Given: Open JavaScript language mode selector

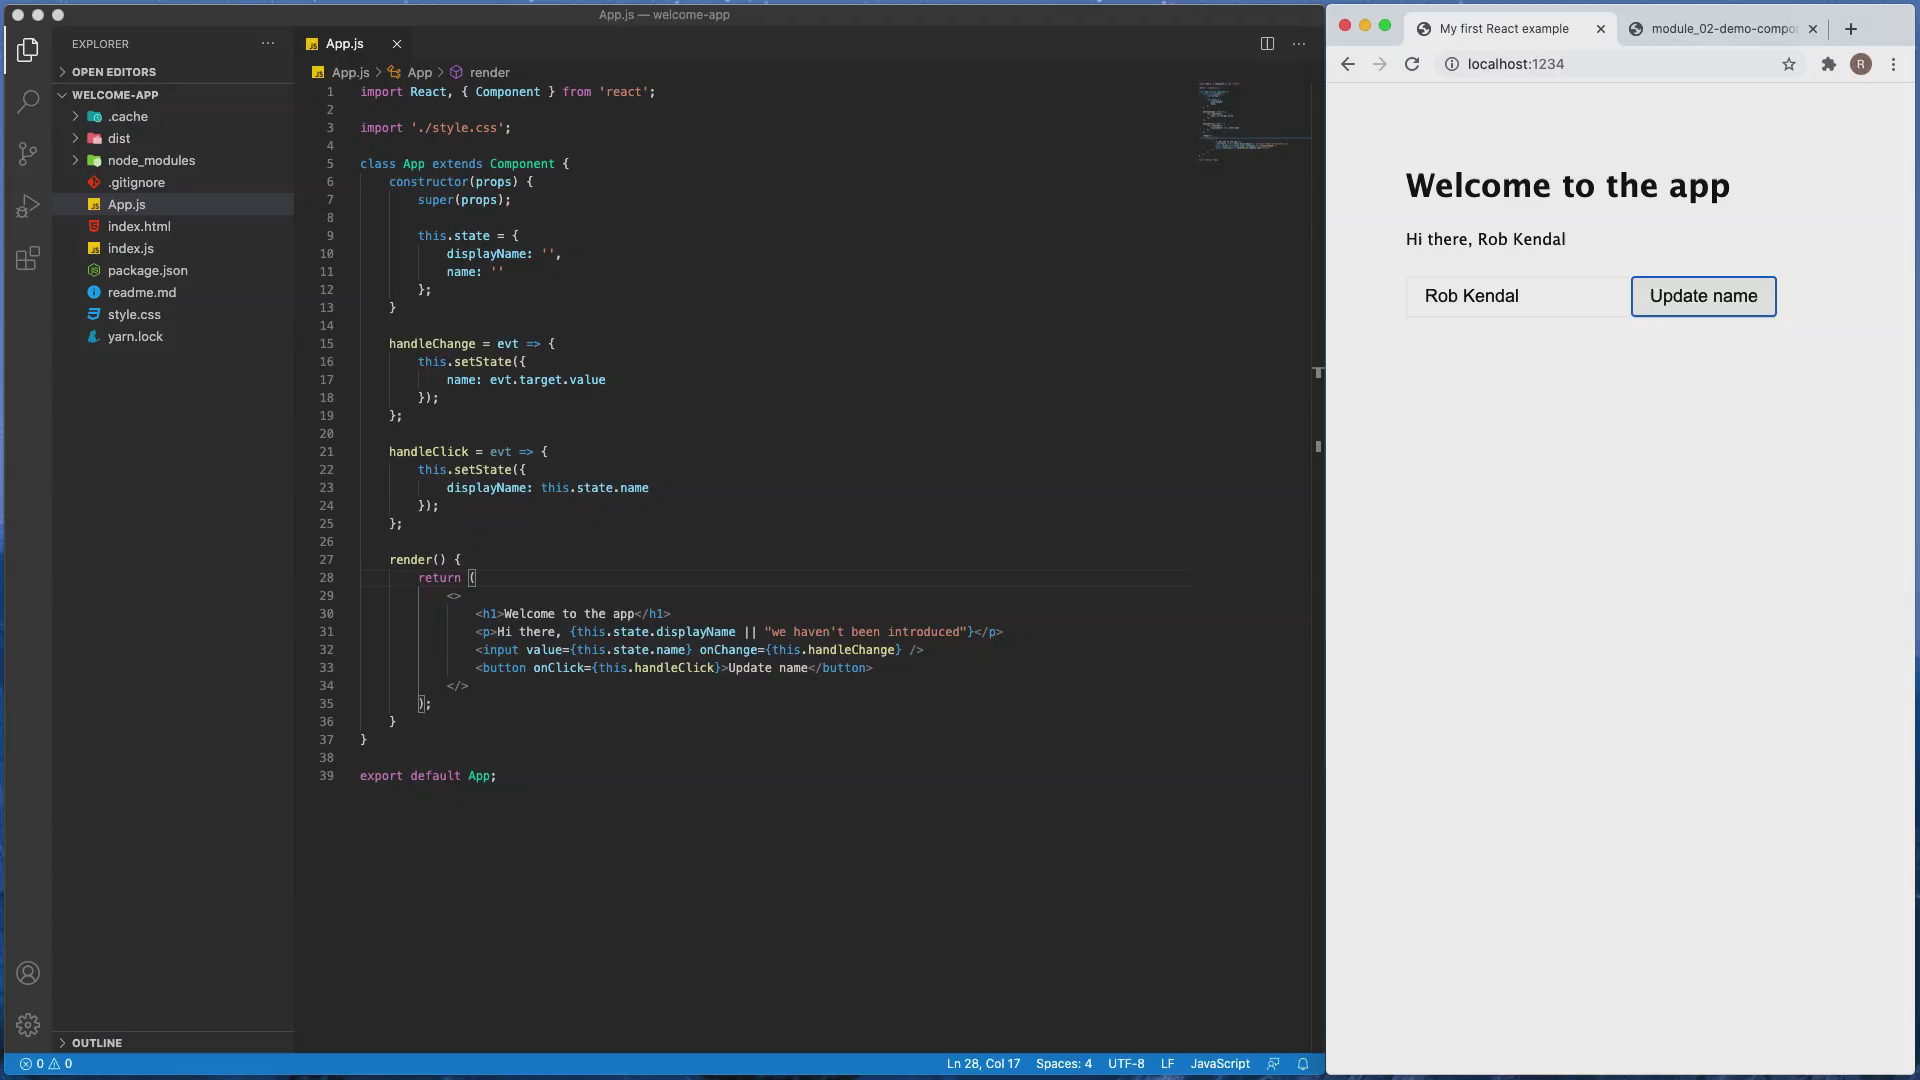Looking at the screenshot, I should (1220, 1064).
